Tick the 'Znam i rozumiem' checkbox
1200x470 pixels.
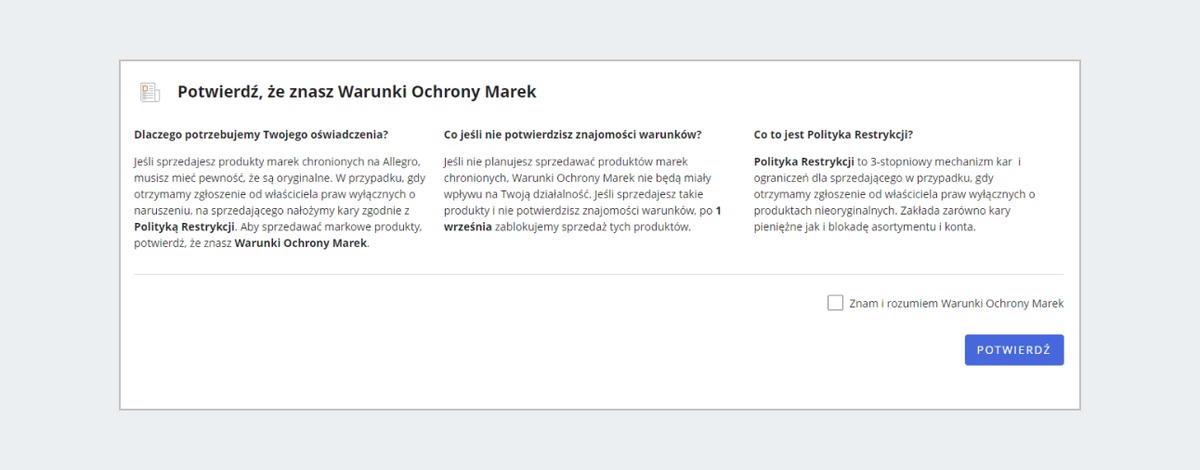[x=835, y=303]
